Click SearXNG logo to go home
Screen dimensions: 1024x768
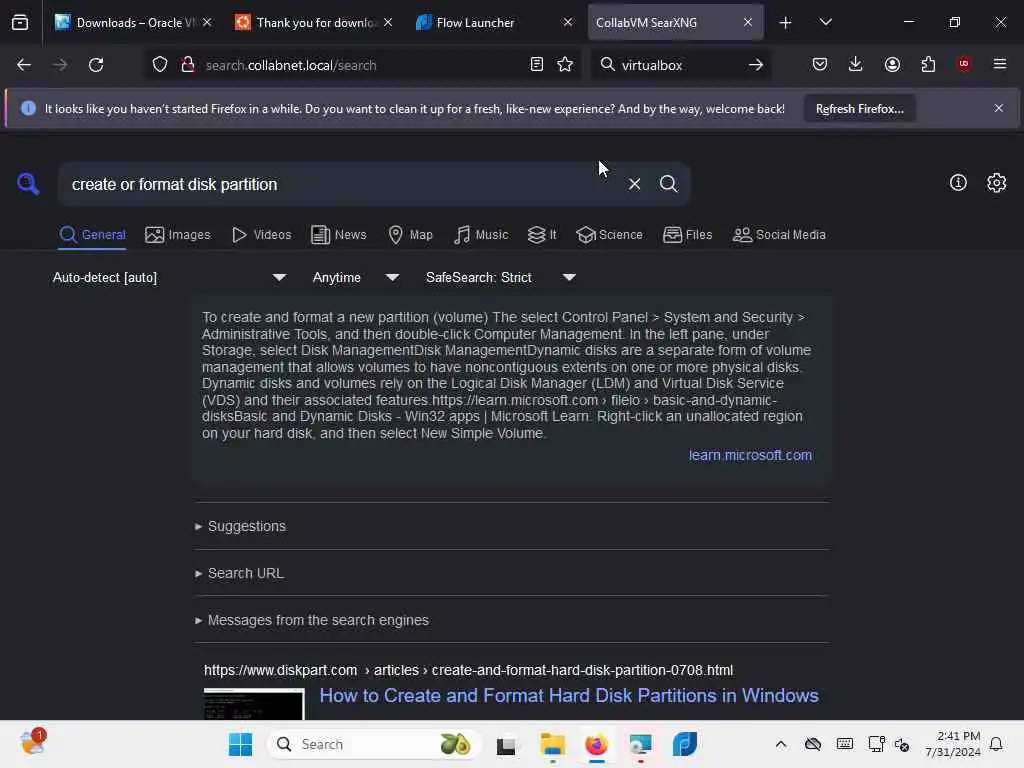tap(28, 184)
